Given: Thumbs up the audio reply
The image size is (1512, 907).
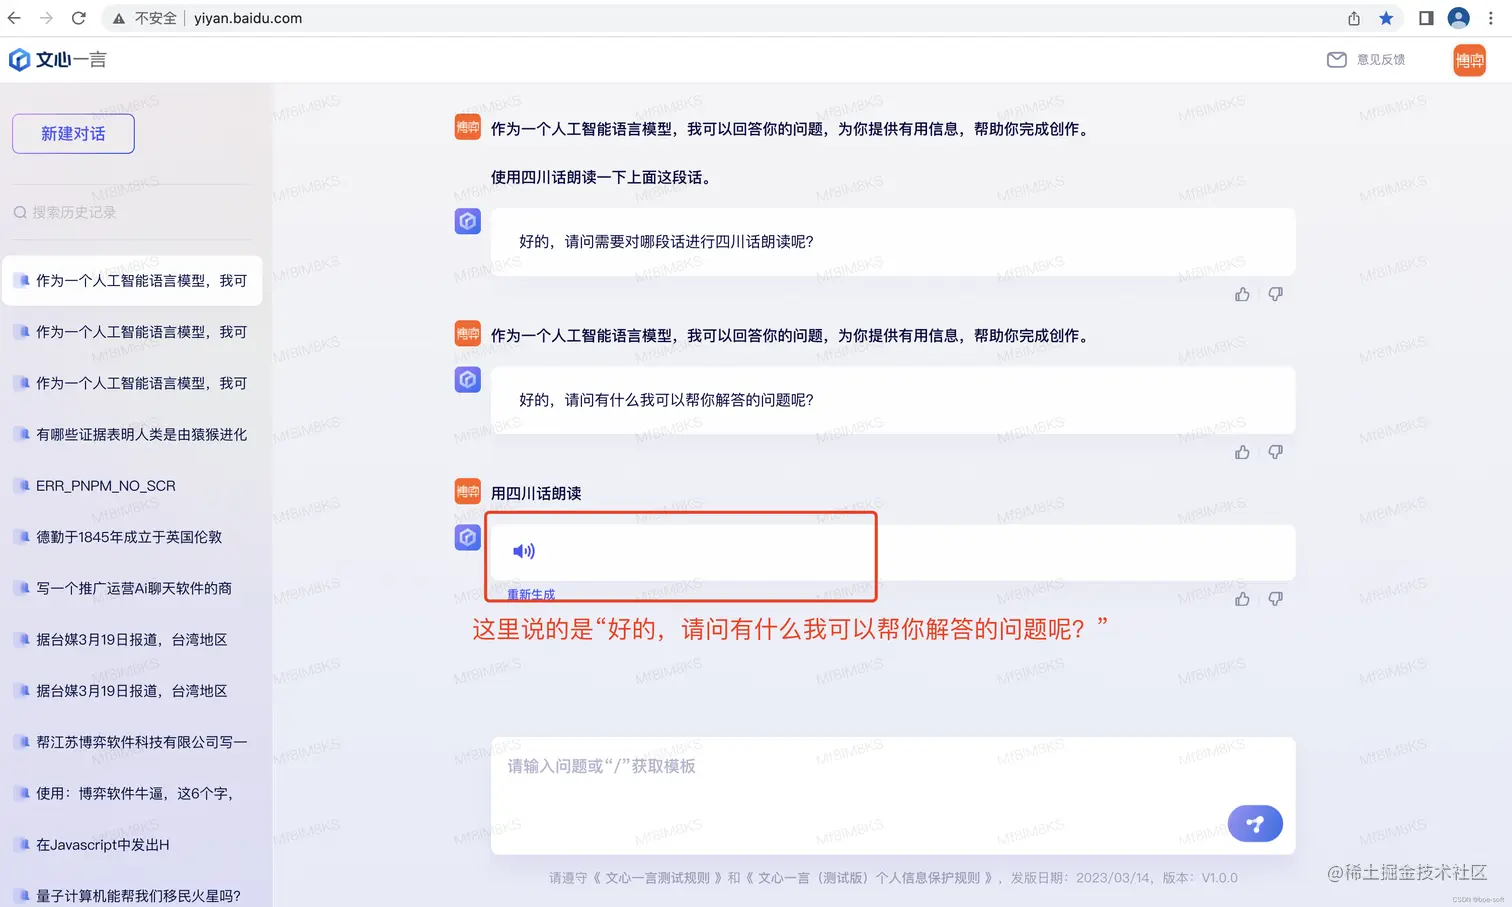Looking at the screenshot, I should coord(1242,599).
